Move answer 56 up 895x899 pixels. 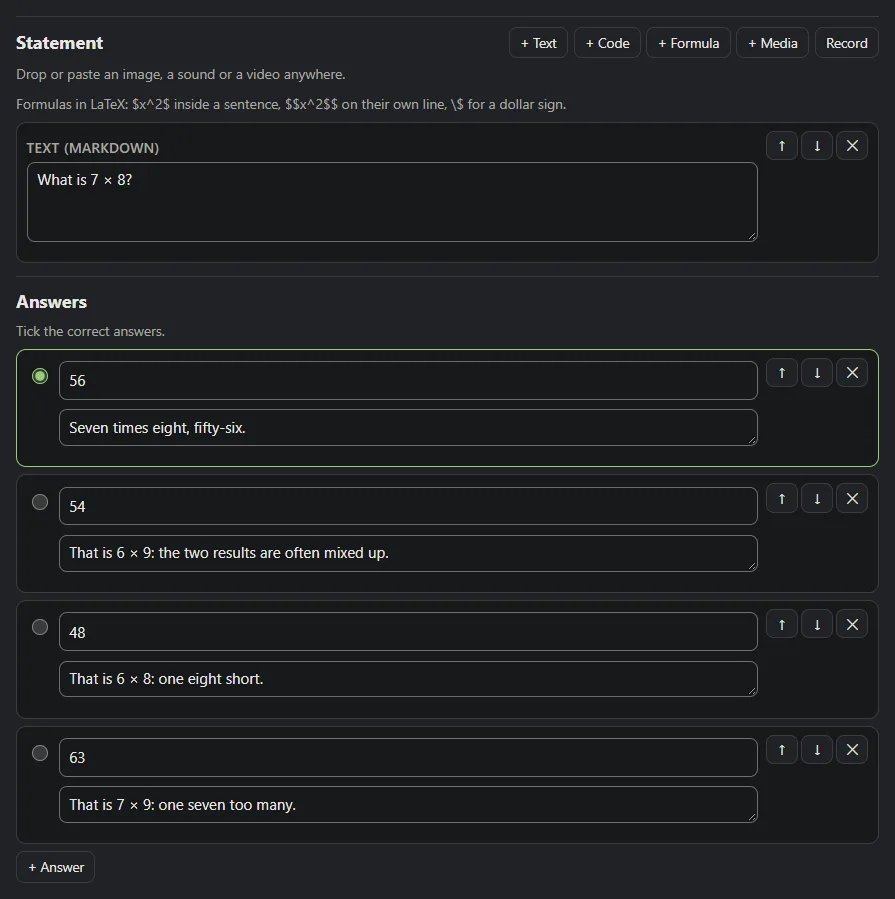(781, 373)
